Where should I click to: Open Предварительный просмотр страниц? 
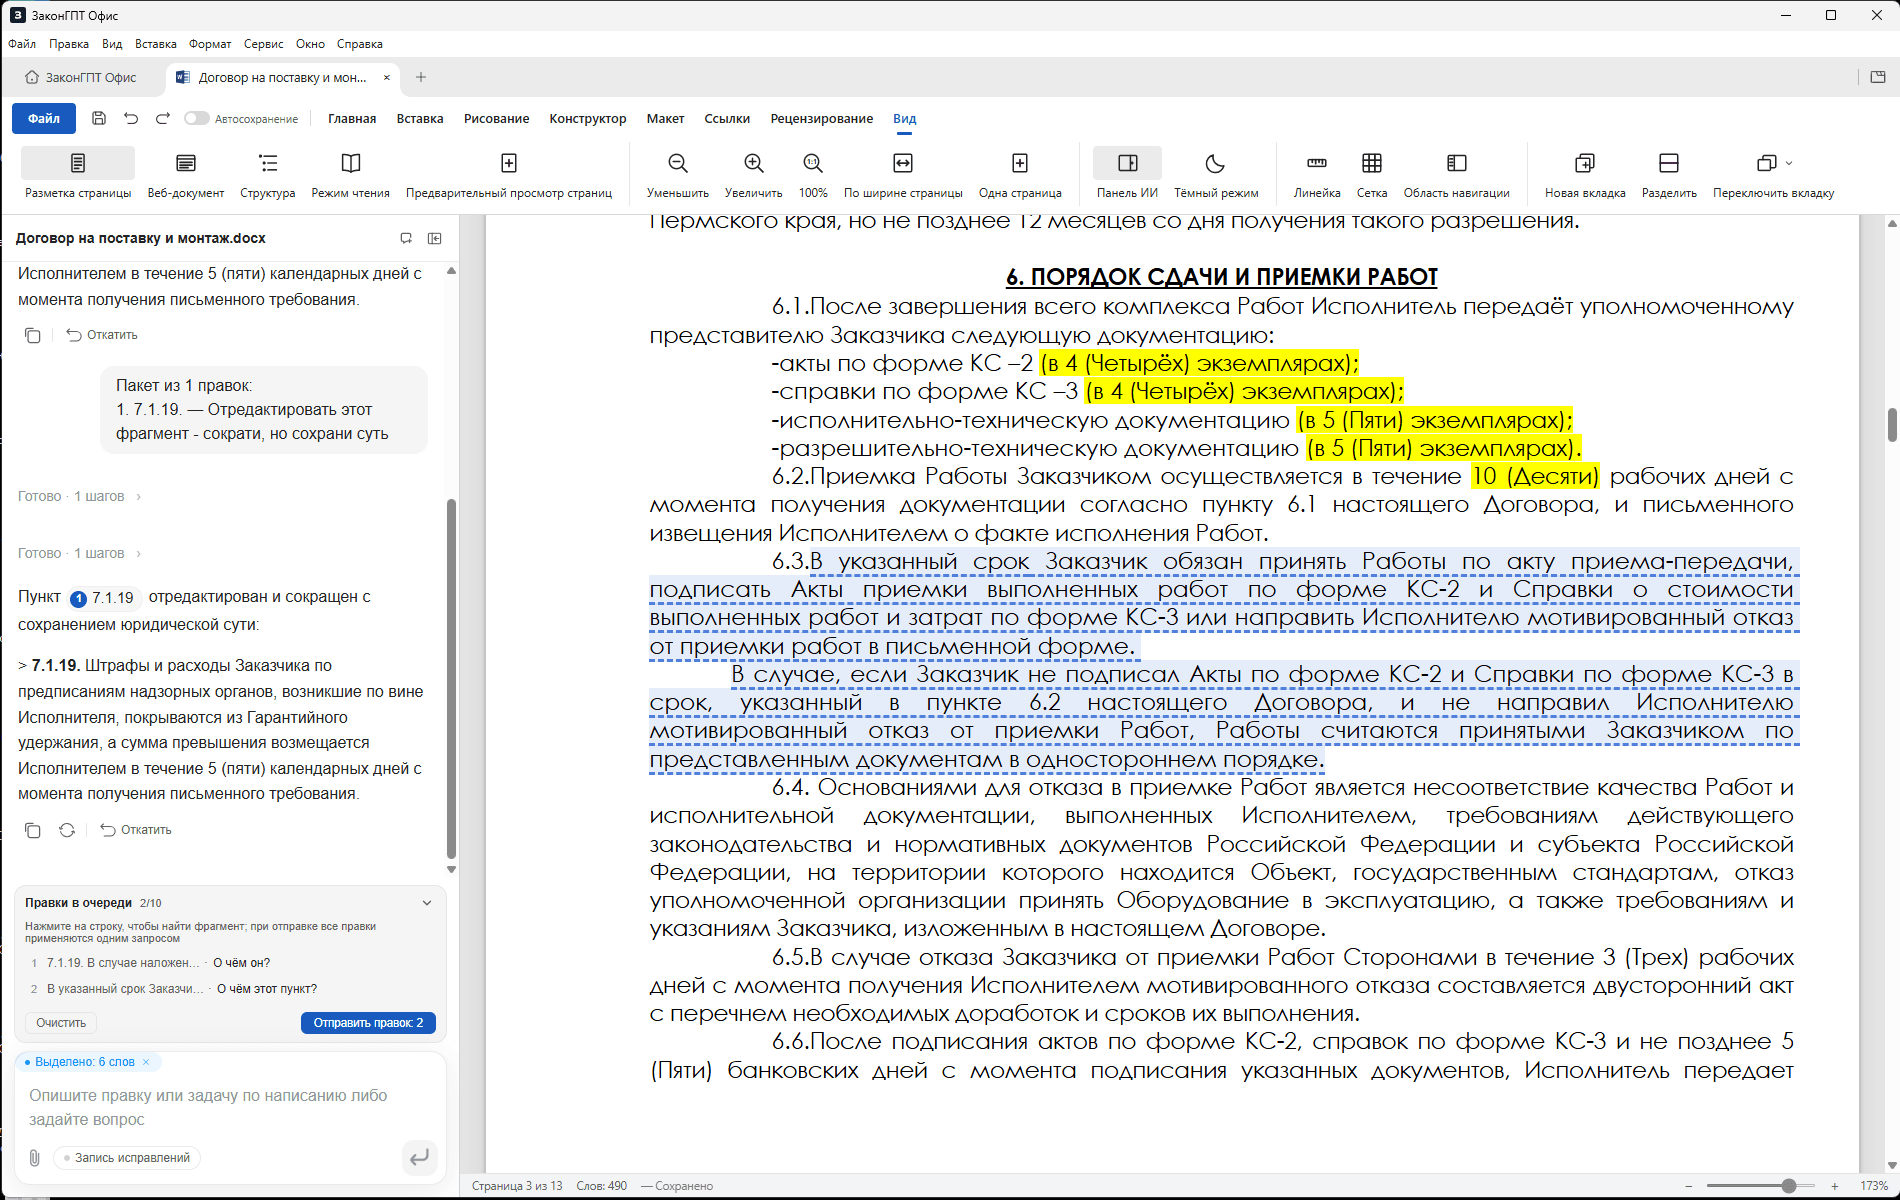pyautogui.click(x=509, y=174)
